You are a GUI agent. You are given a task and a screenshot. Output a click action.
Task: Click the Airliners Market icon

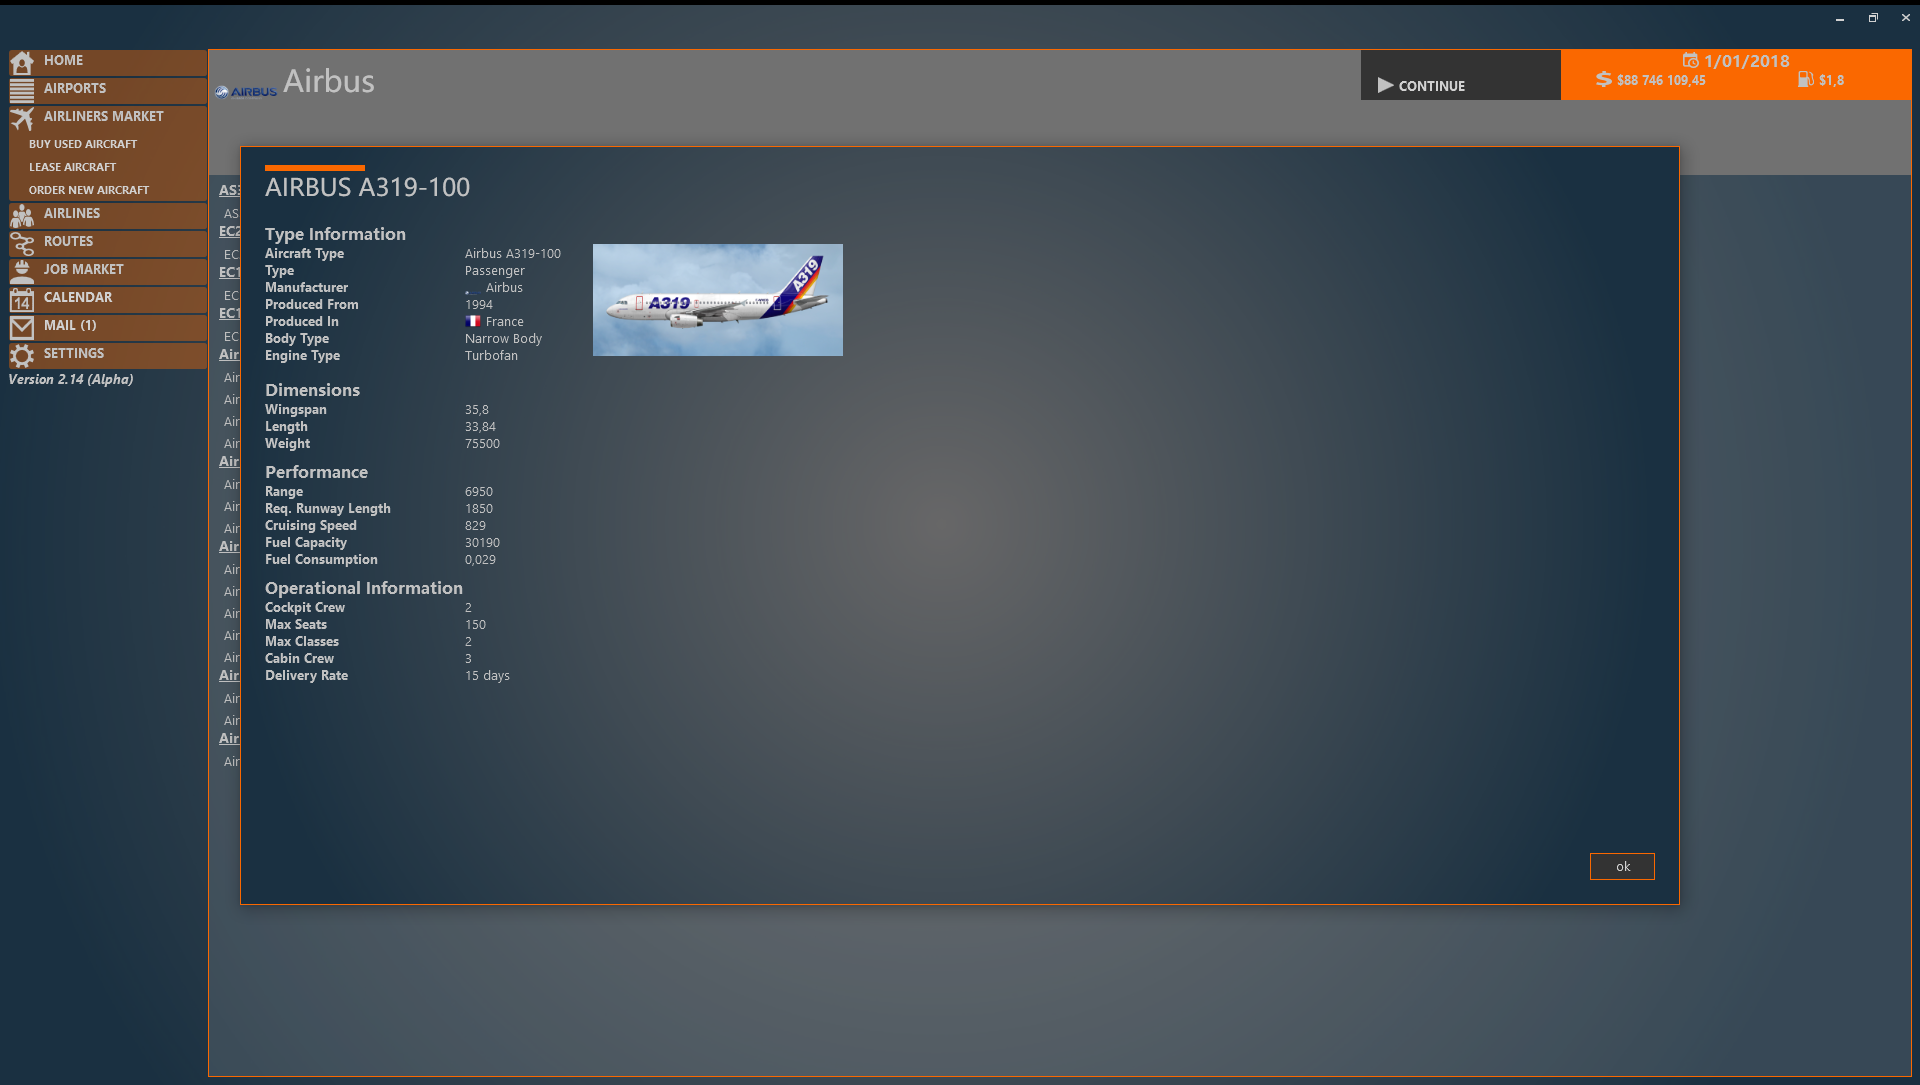[22, 116]
